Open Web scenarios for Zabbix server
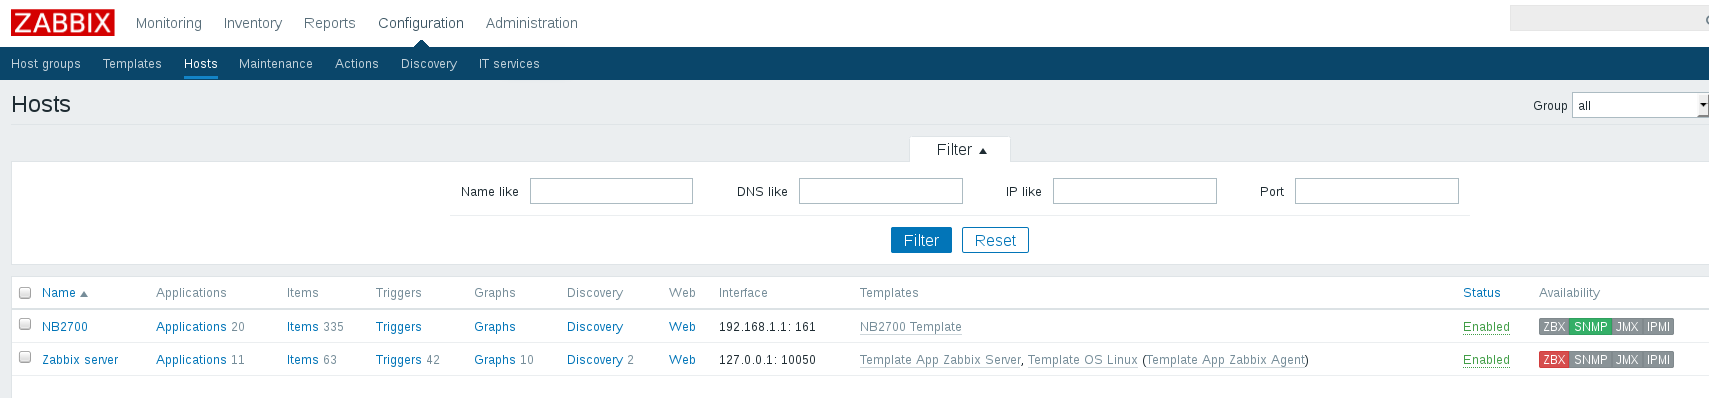The width and height of the screenshot is (1709, 398). coord(682,360)
